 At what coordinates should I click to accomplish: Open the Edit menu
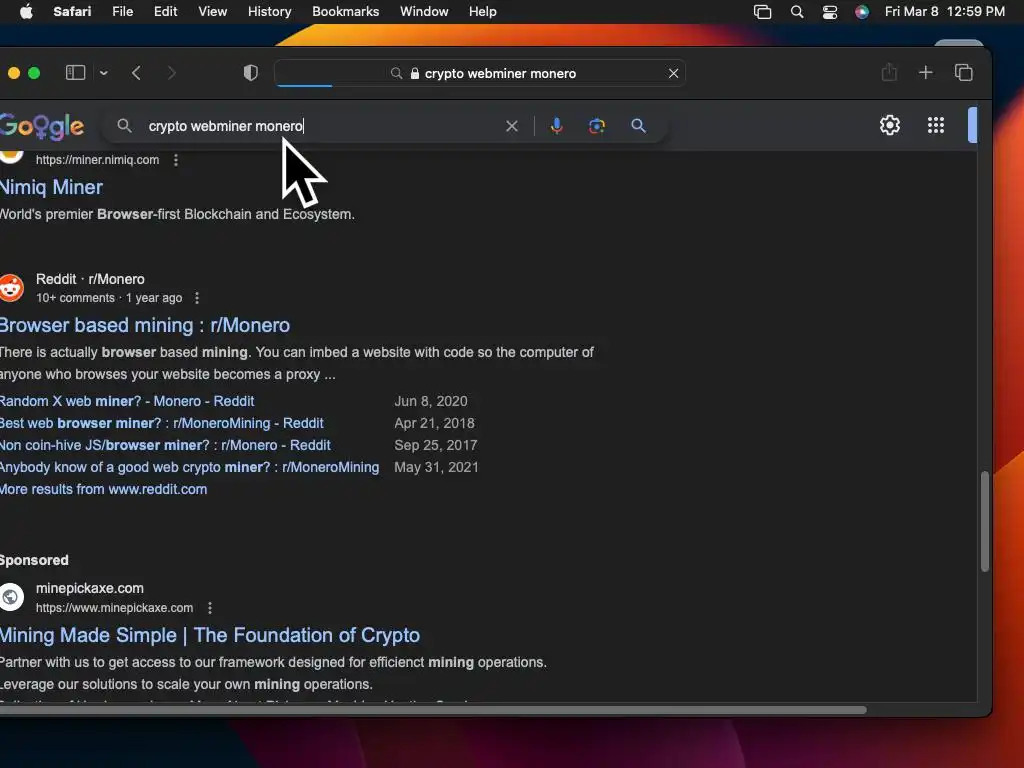tap(165, 12)
